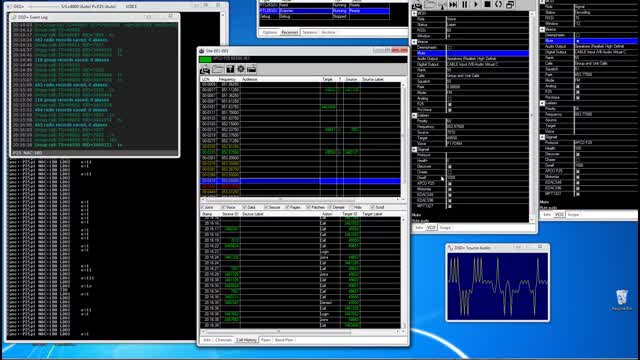Collapse the VCO section in voice receiver

414,13
